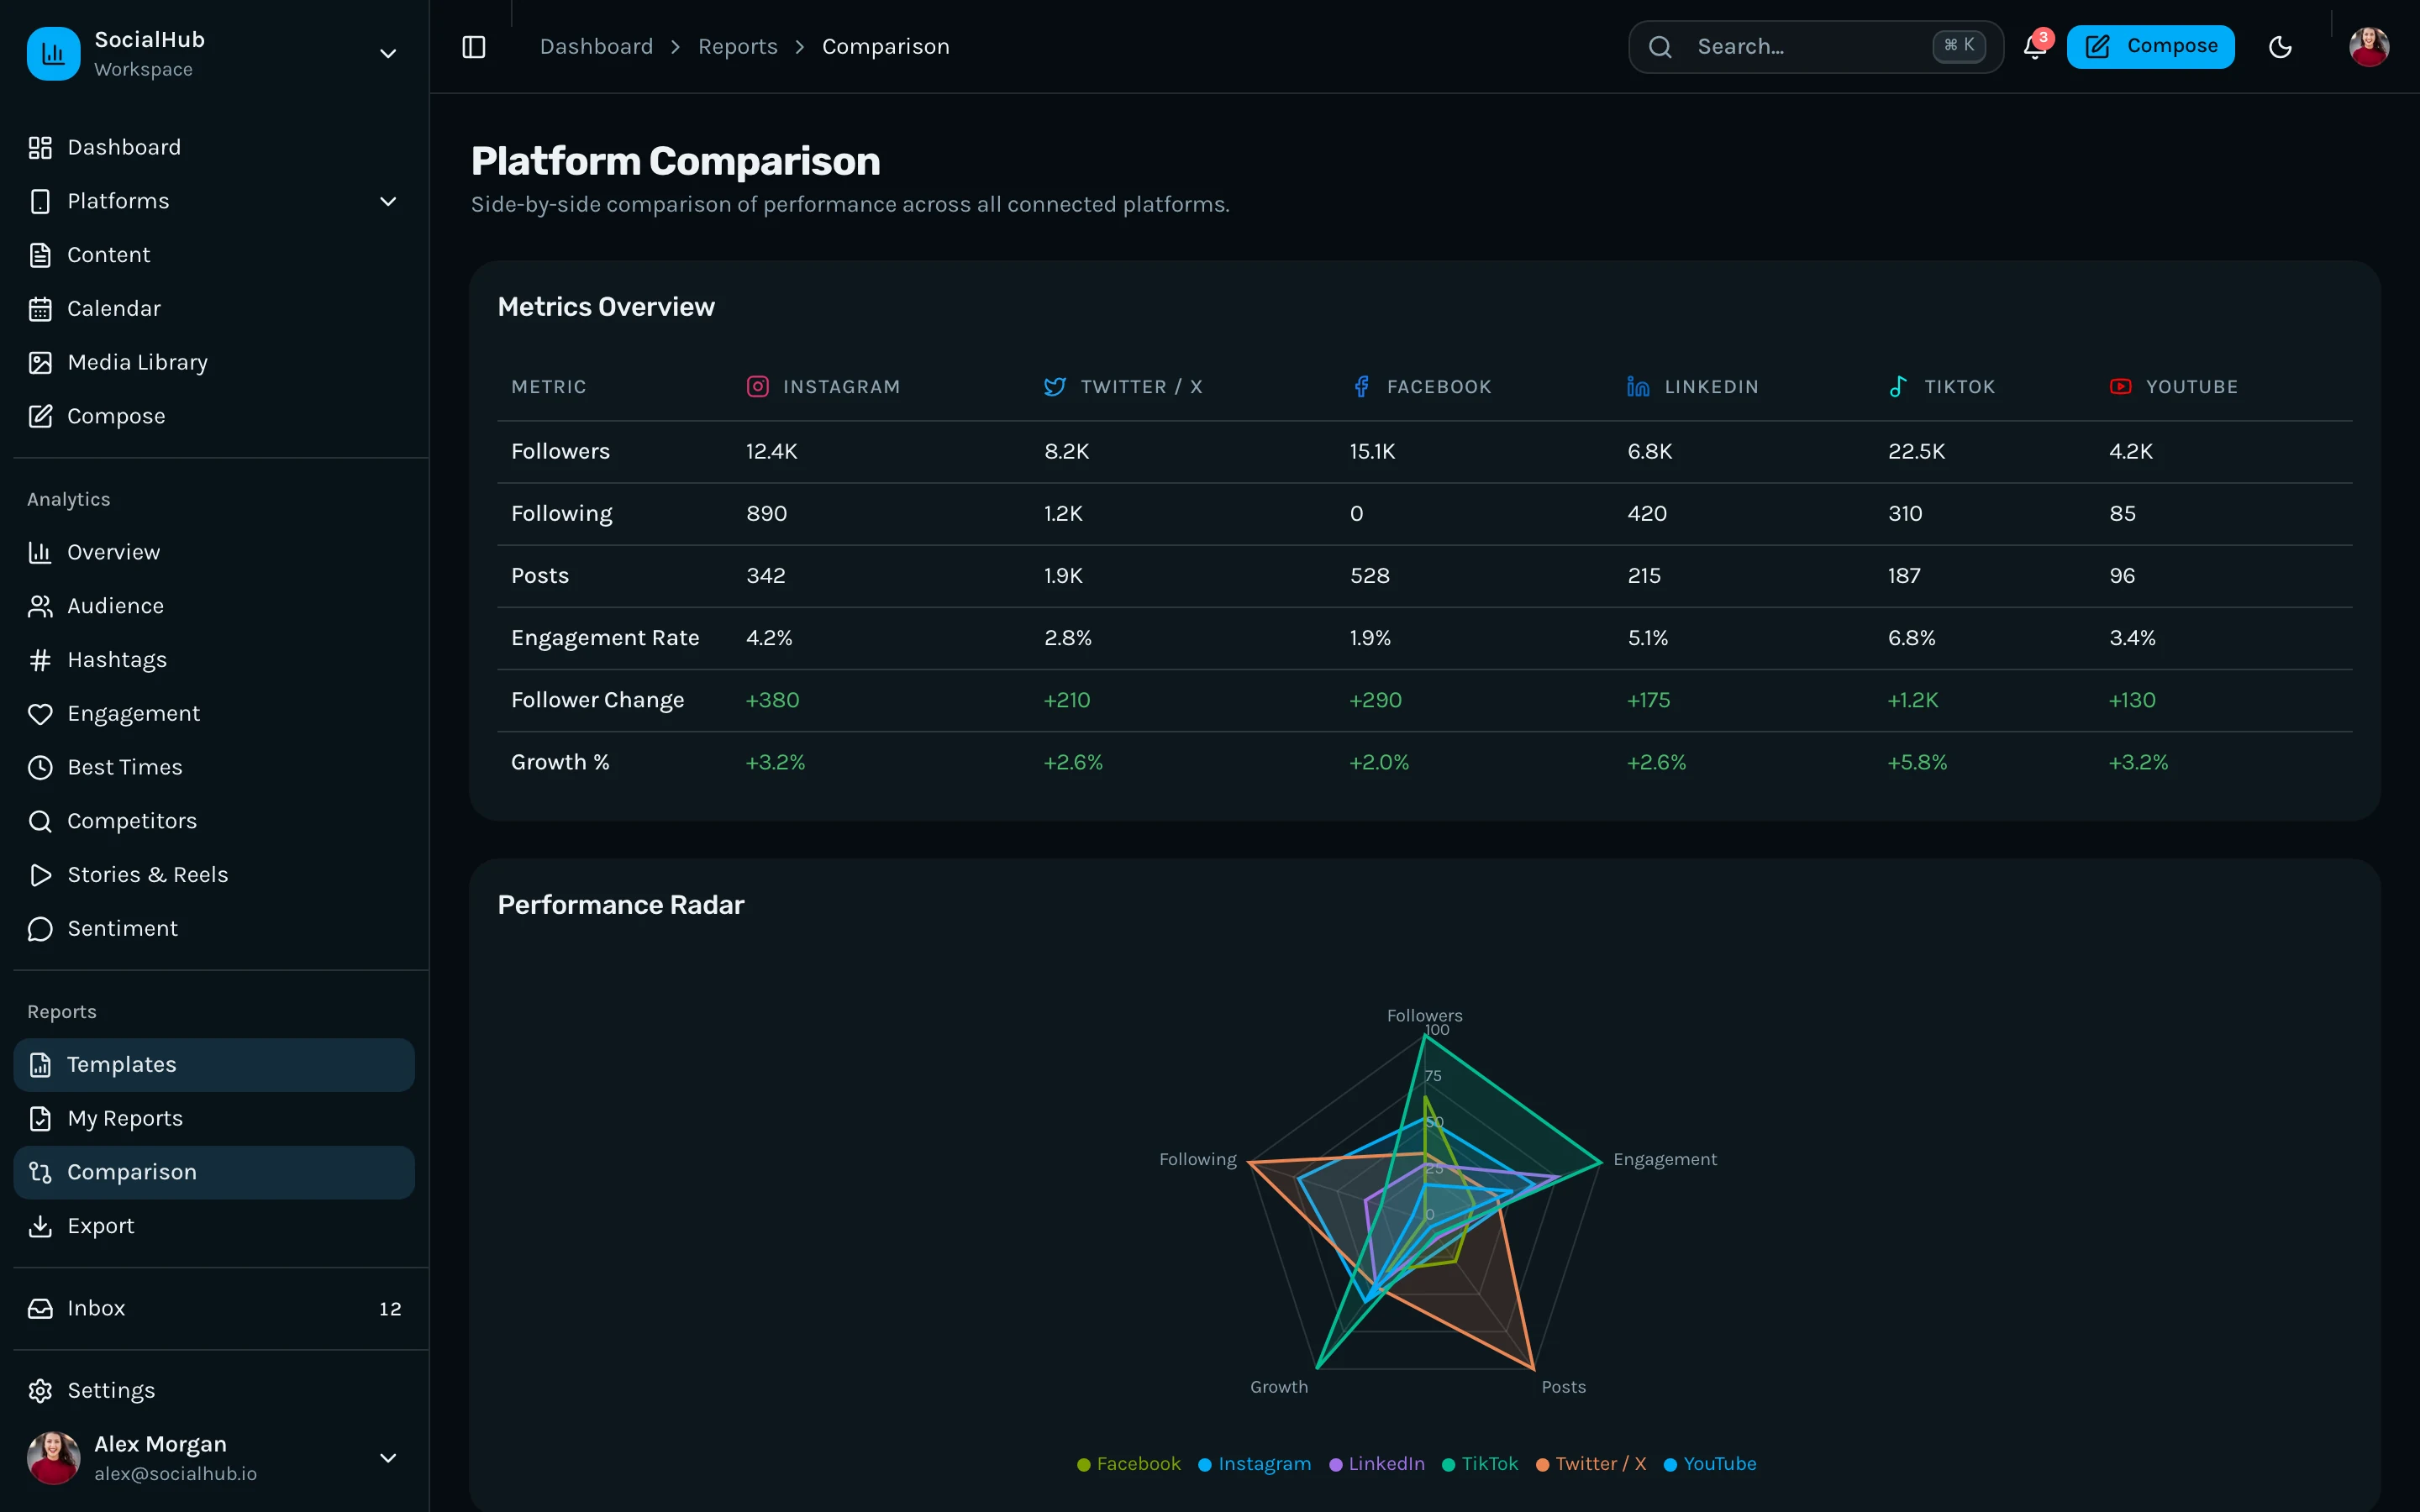Focus the Search field

click(x=1815, y=47)
